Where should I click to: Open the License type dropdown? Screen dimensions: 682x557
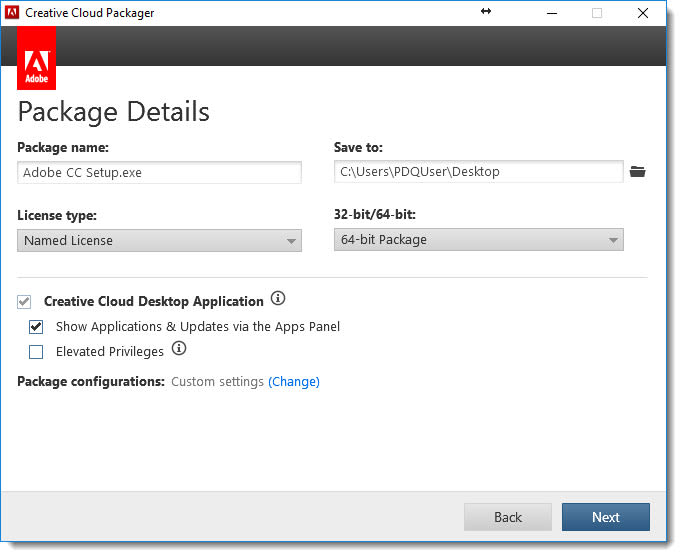click(159, 241)
